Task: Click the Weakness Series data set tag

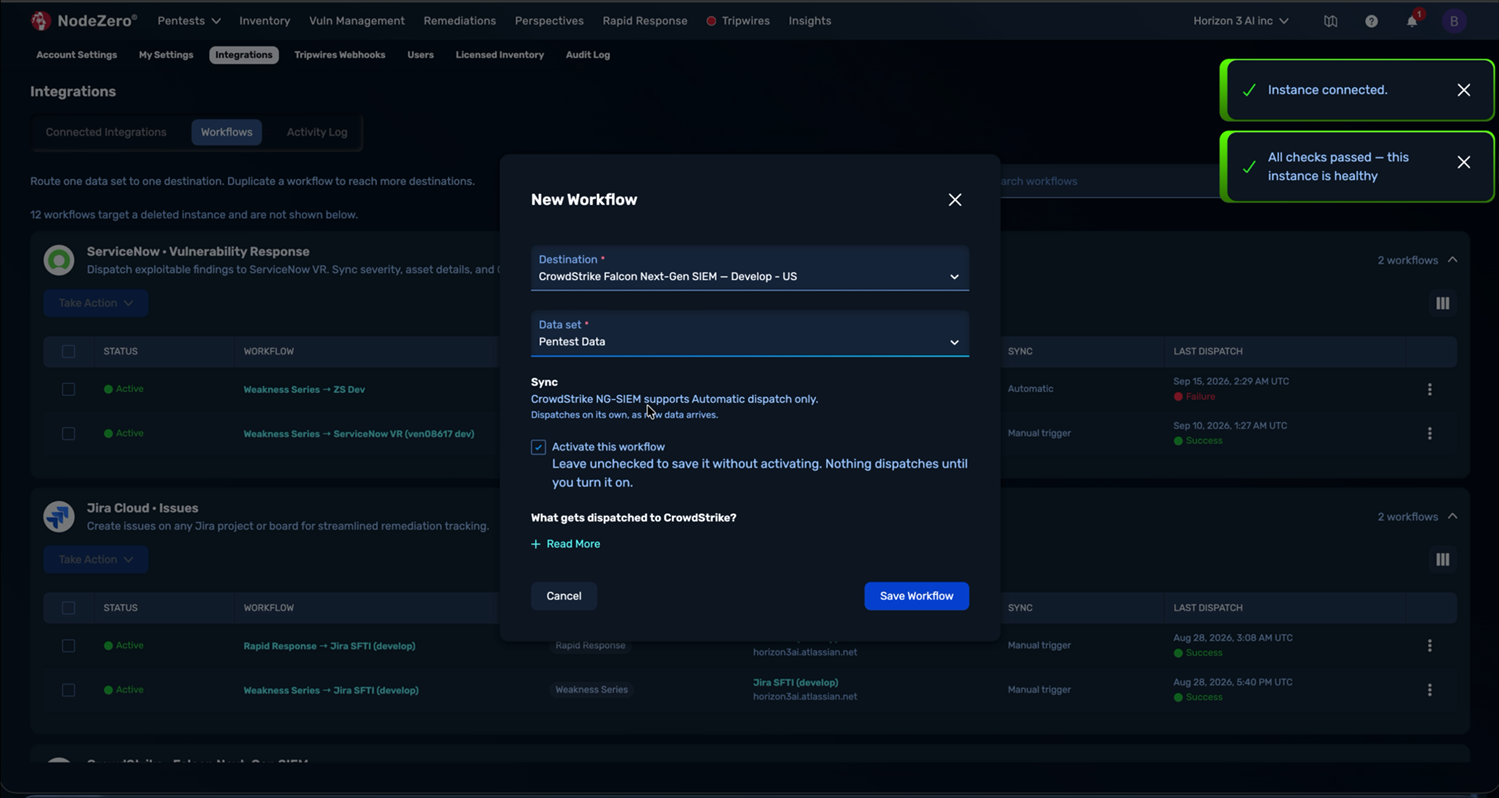Action: tap(591, 690)
